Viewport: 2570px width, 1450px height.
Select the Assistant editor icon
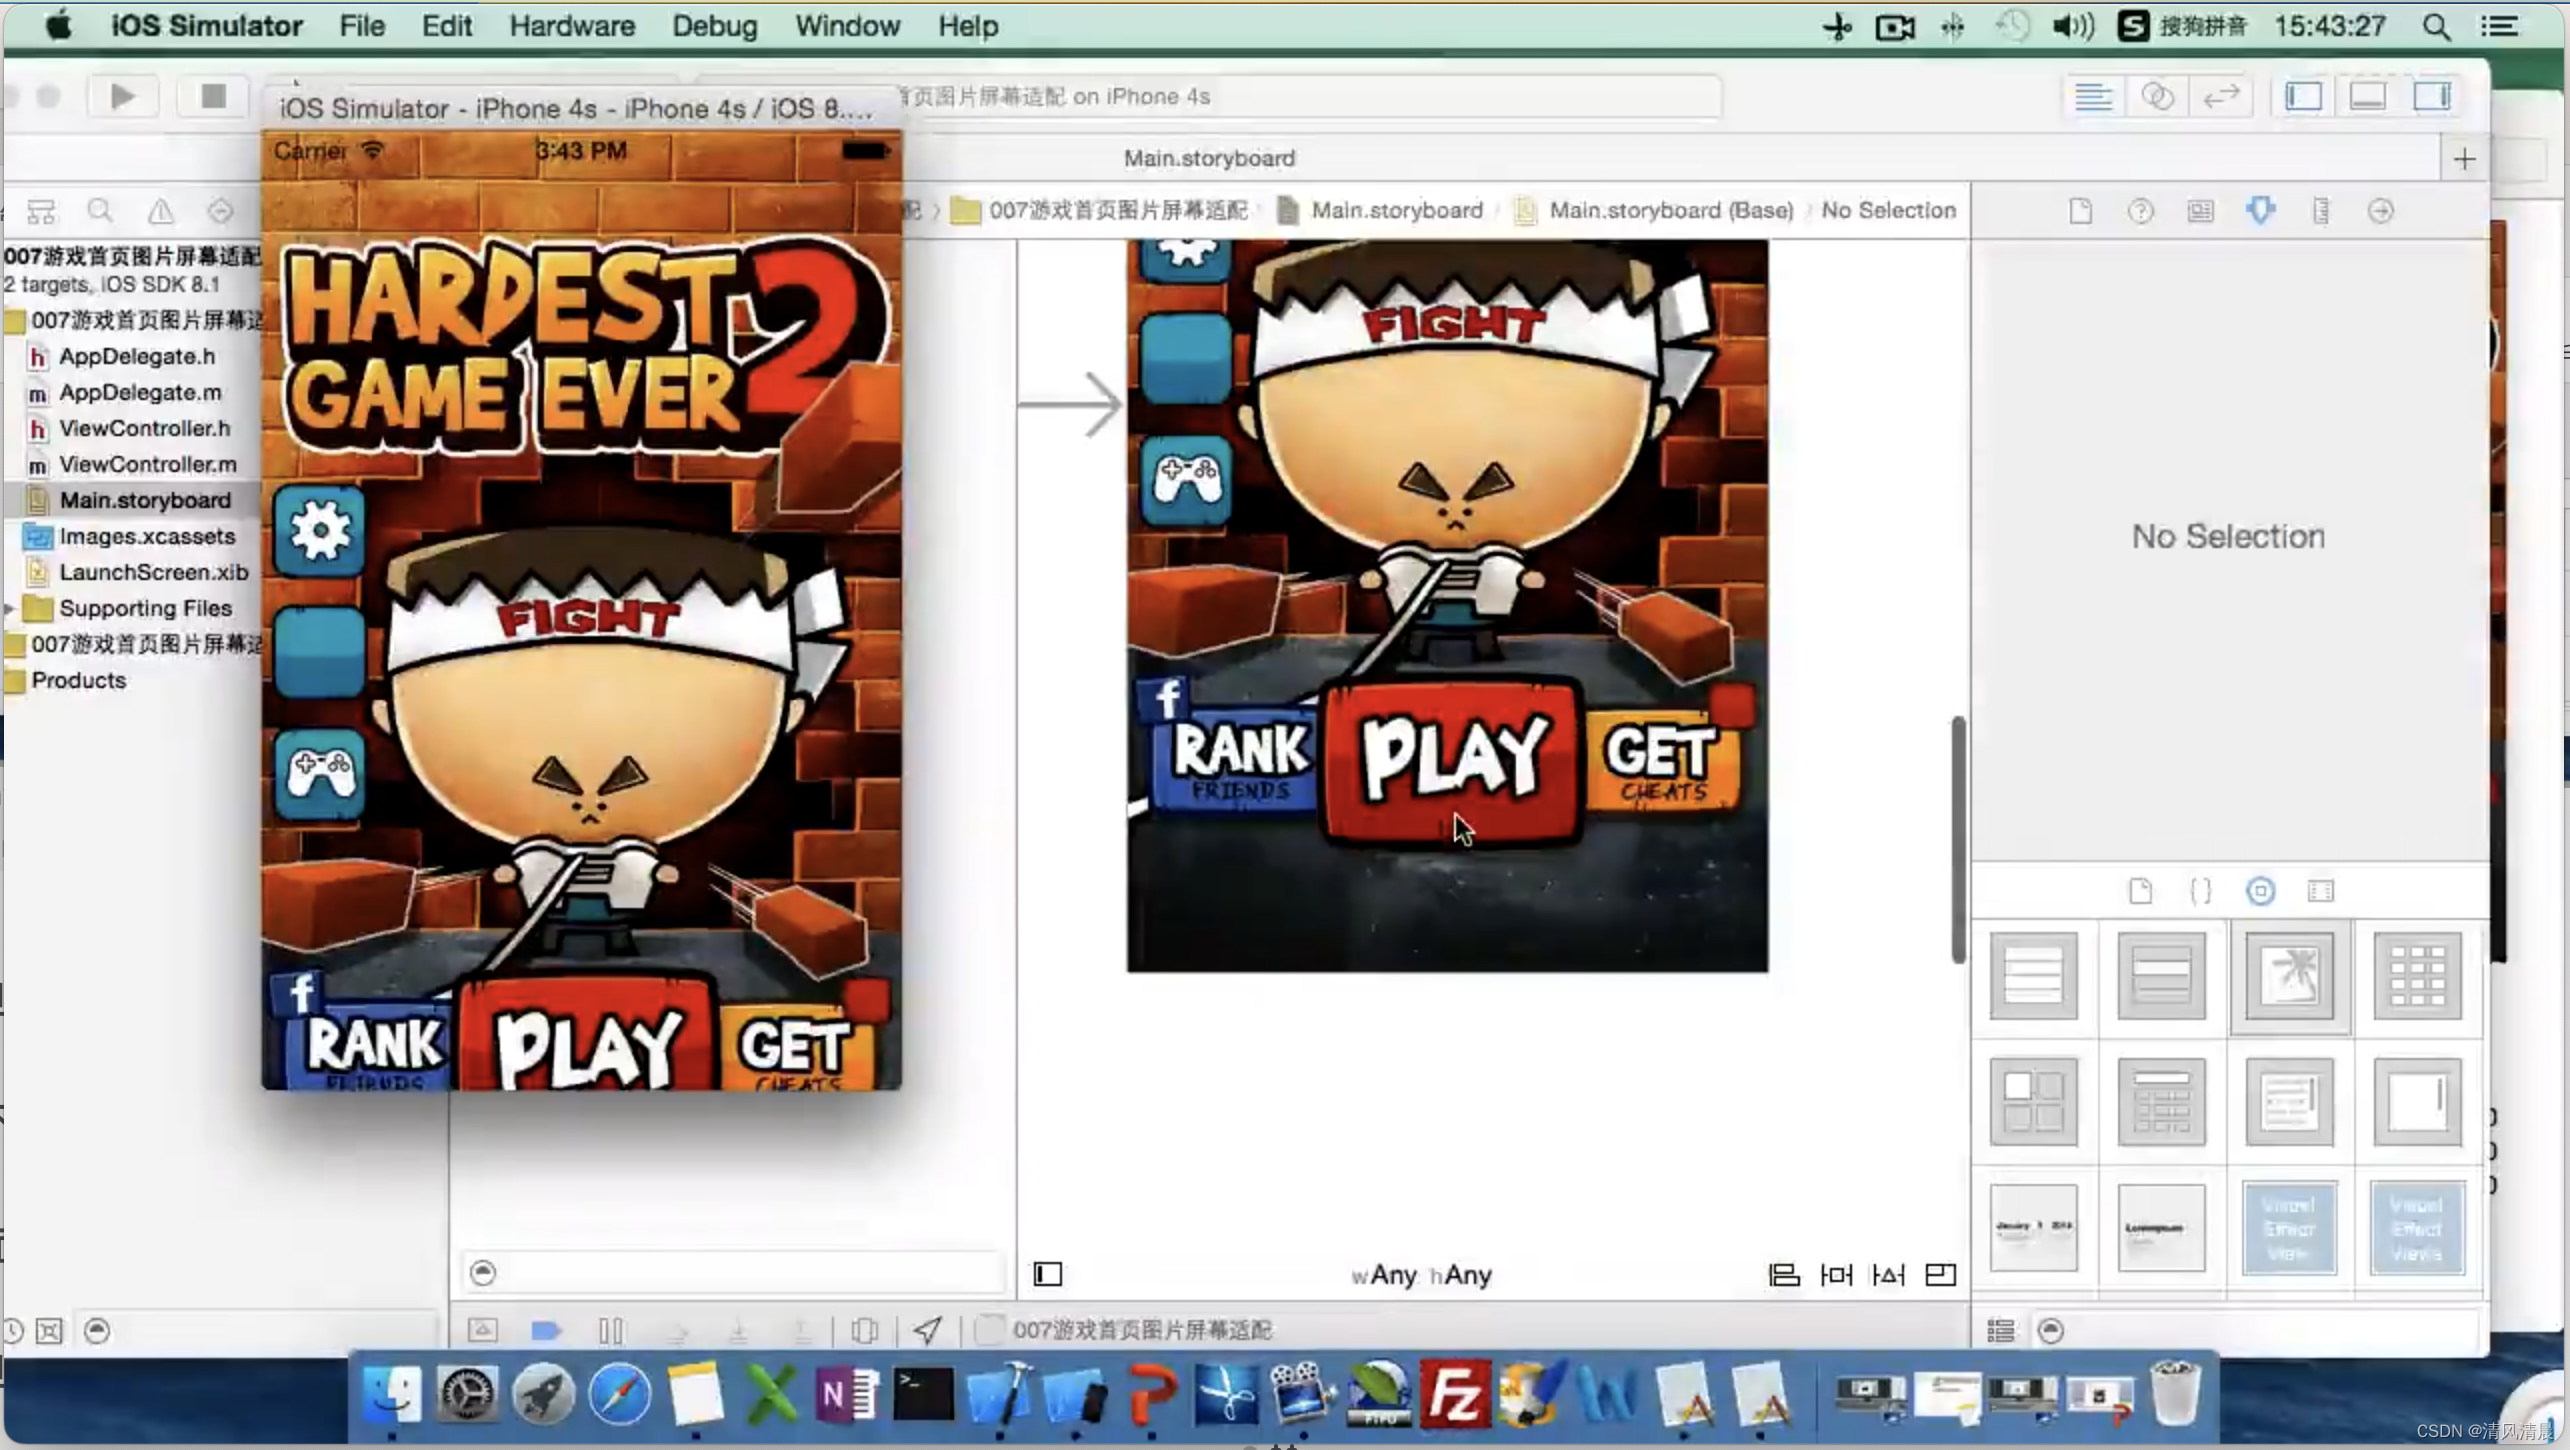click(x=2157, y=97)
